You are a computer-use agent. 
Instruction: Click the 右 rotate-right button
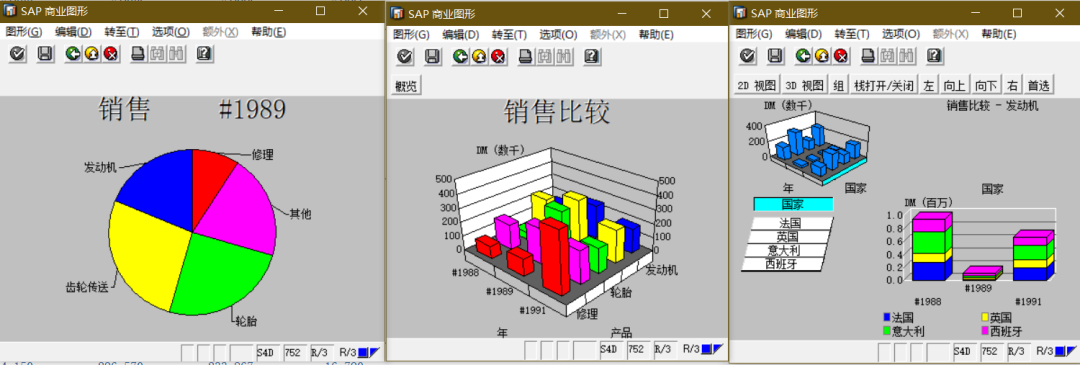(x=1012, y=85)
